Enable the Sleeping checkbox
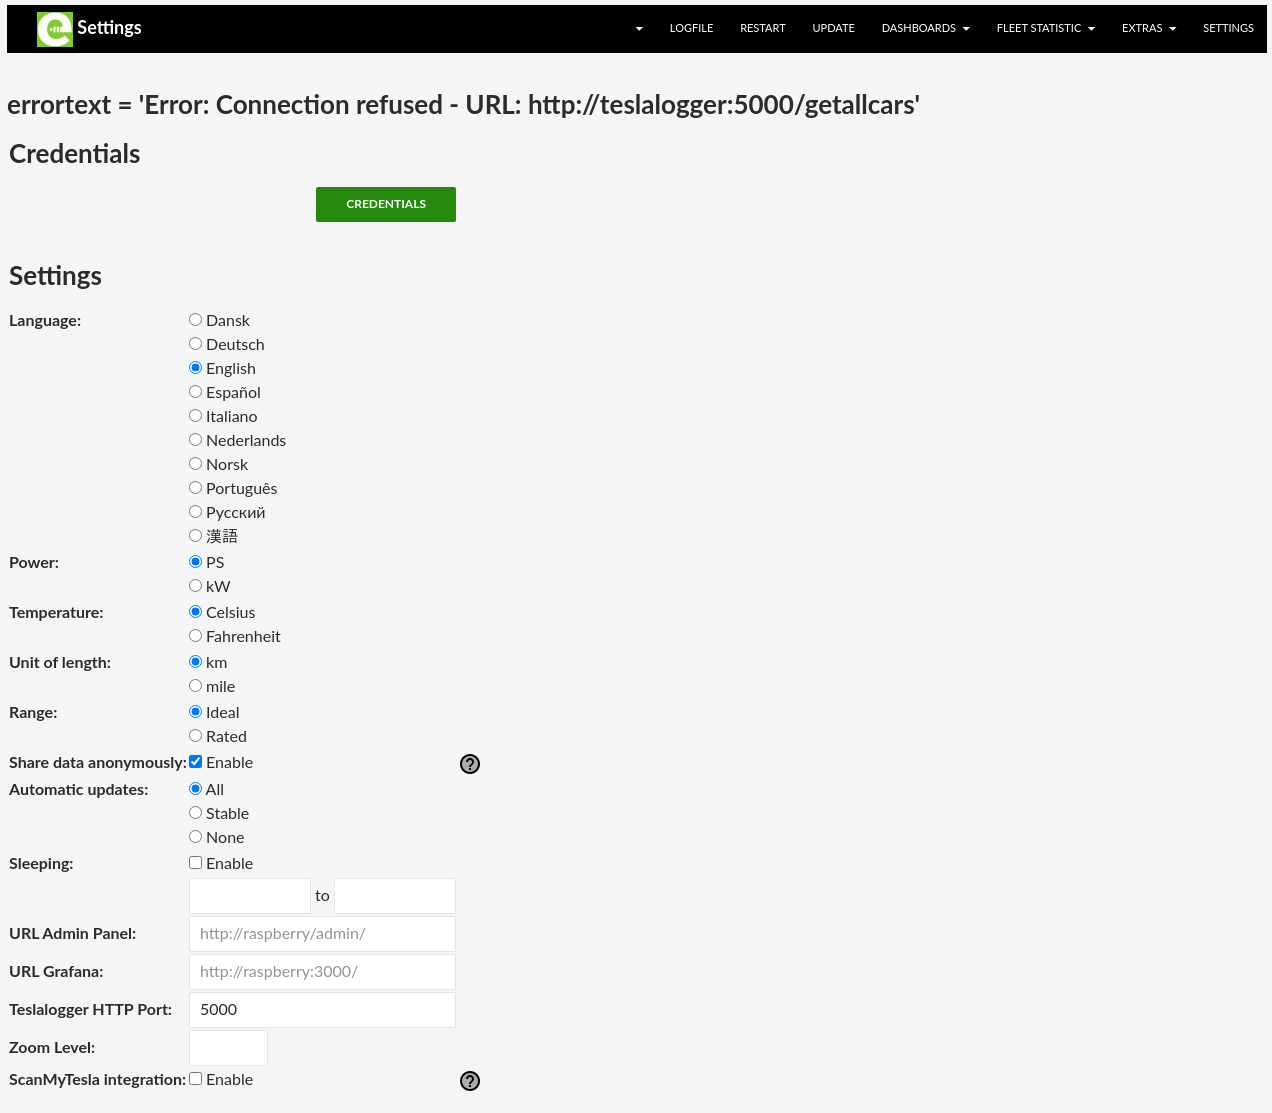This screenshot has height=1113, width=1272. coord(196,863)
